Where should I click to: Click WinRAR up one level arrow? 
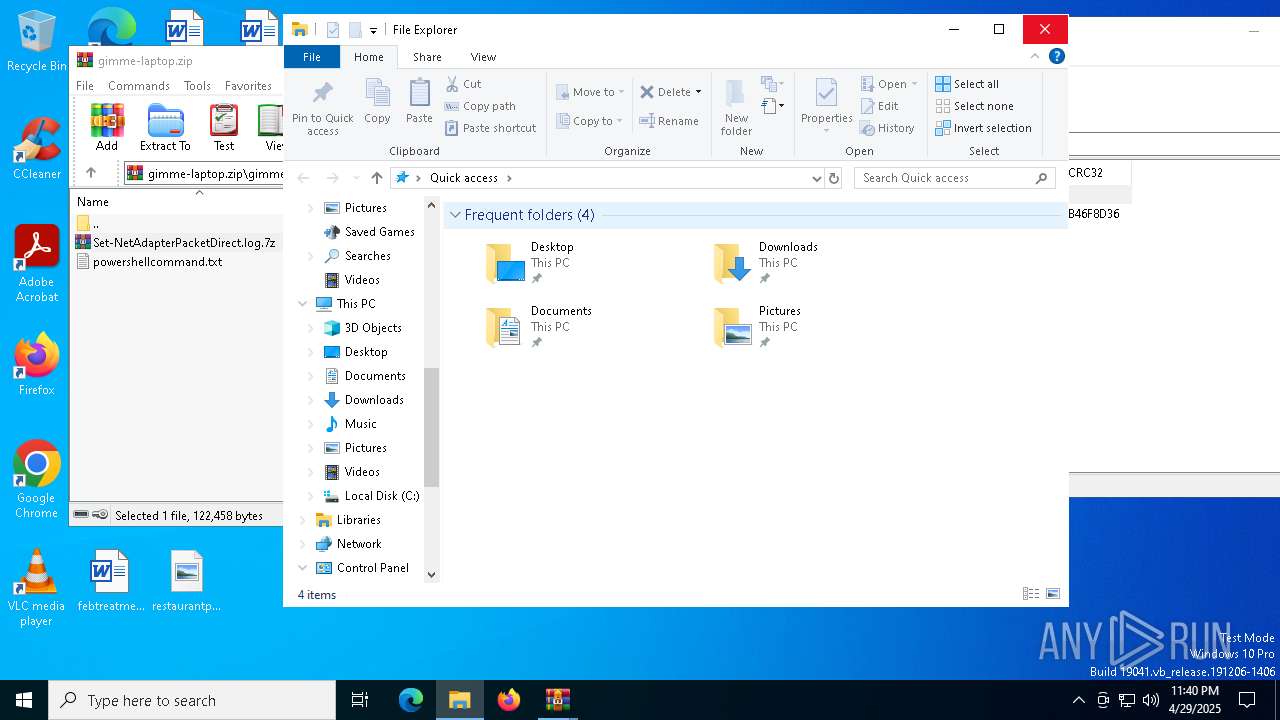[91, 173]
